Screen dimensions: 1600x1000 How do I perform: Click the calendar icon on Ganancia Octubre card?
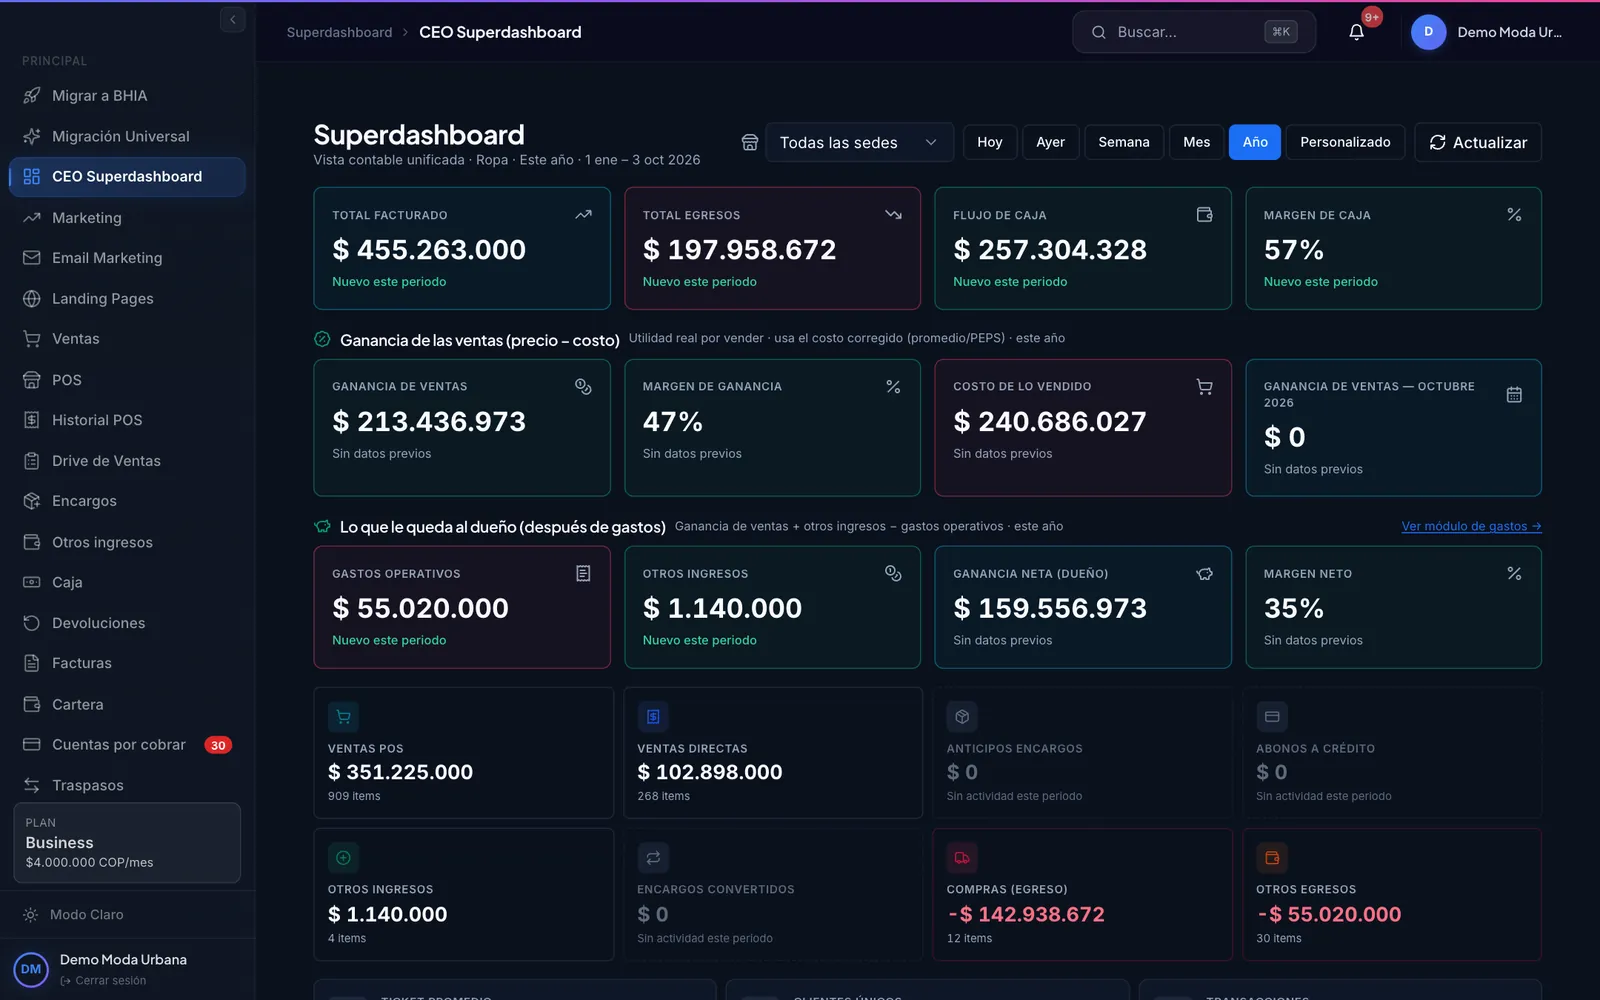1514,395
